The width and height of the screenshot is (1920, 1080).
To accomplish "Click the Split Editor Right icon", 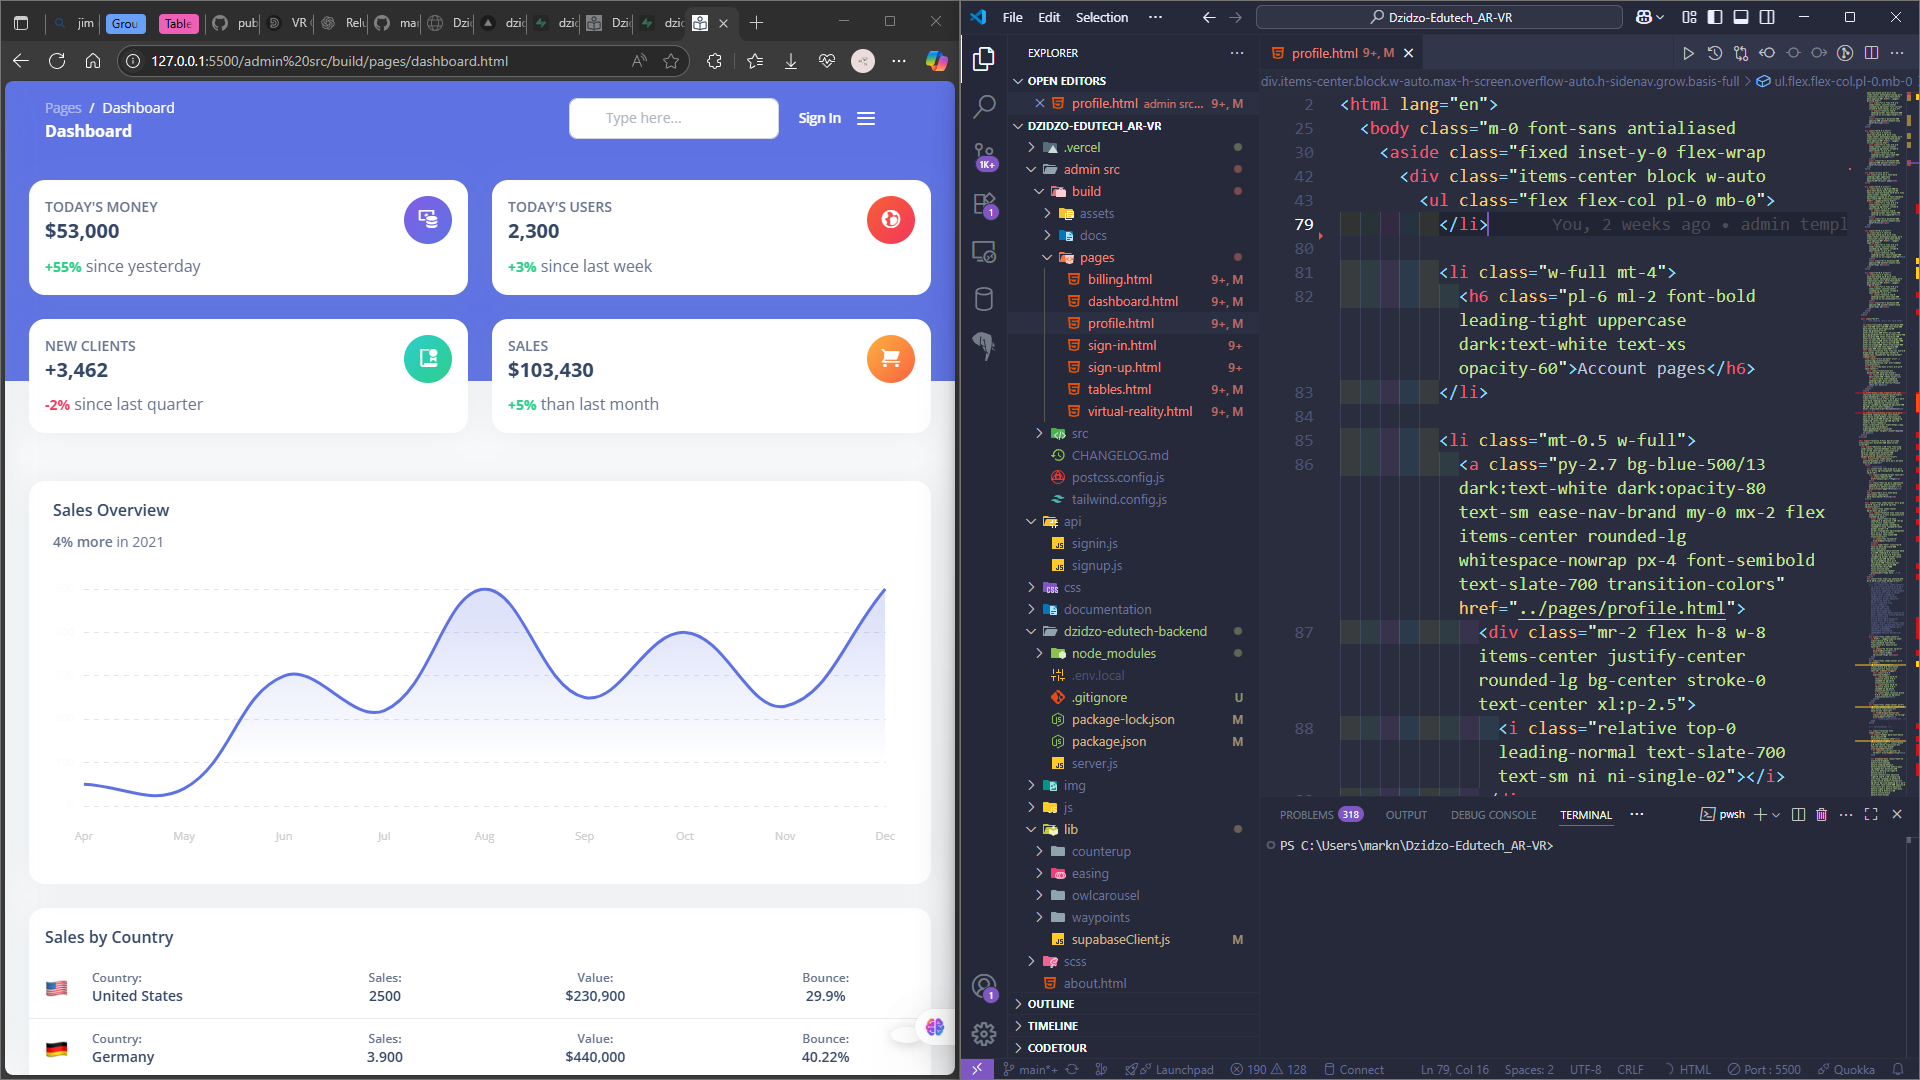I will click(x=1872, y=53).
